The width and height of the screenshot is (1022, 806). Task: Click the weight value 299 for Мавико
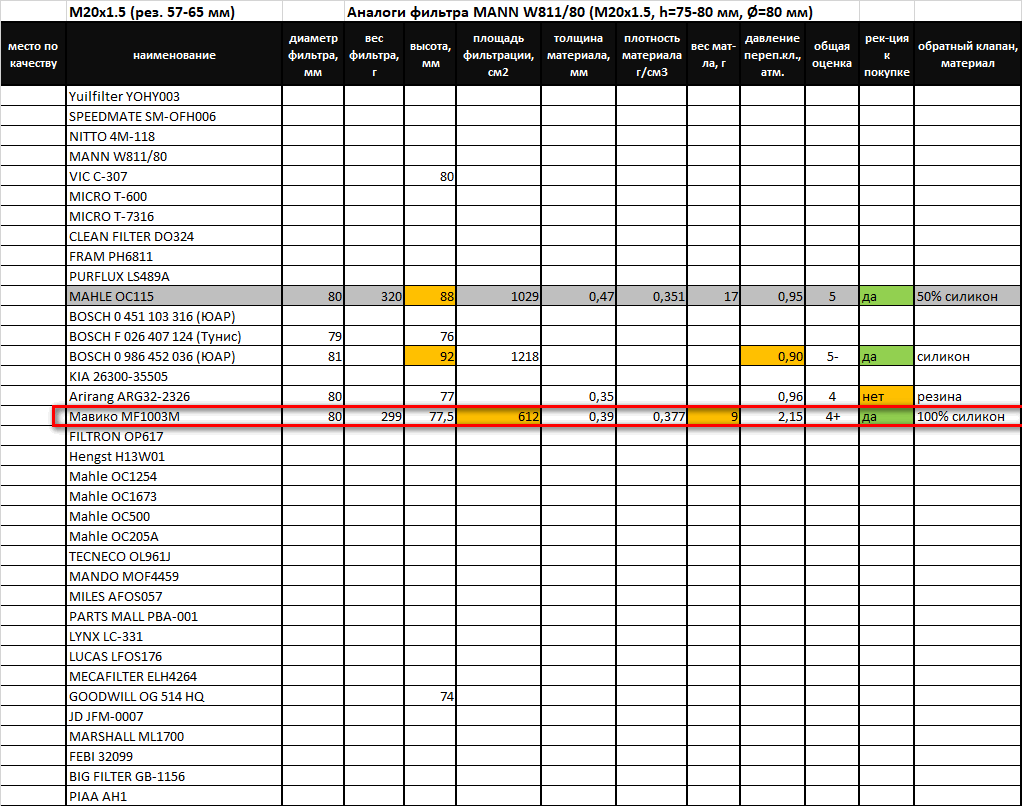374,416
